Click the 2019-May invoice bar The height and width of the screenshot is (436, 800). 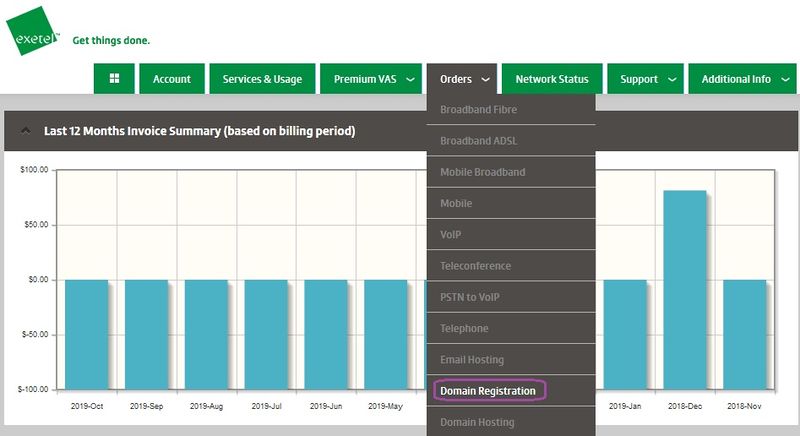tap(386, 335)
